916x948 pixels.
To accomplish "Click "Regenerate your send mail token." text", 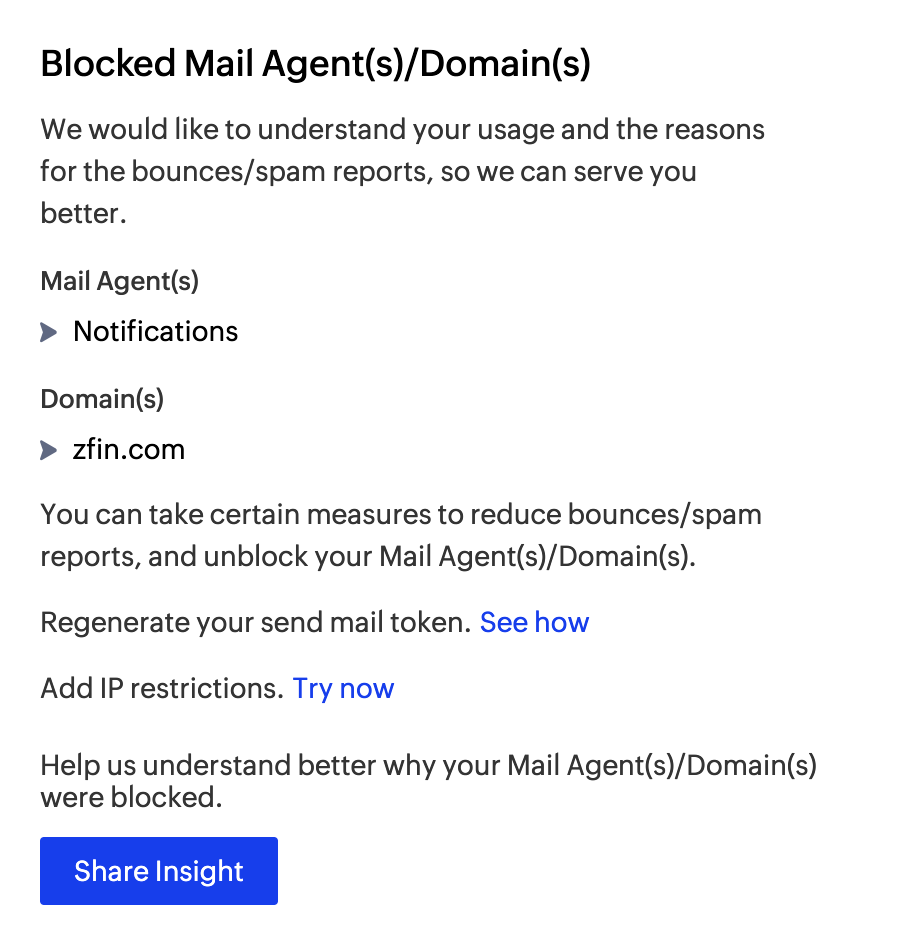I will pos(256,623).
